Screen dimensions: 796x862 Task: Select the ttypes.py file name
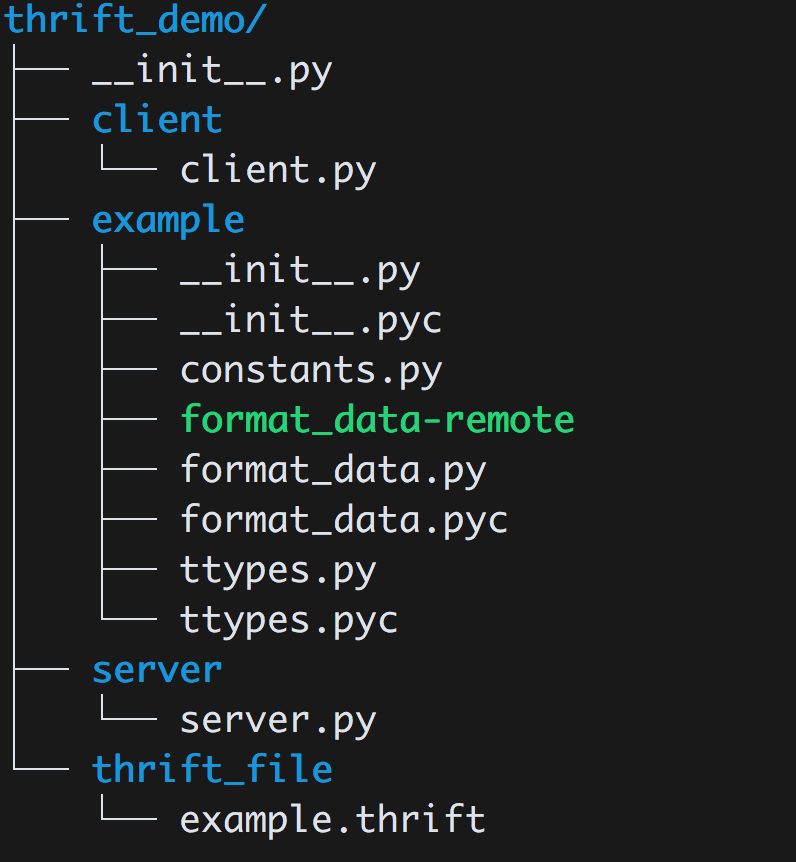pos(278,572)
